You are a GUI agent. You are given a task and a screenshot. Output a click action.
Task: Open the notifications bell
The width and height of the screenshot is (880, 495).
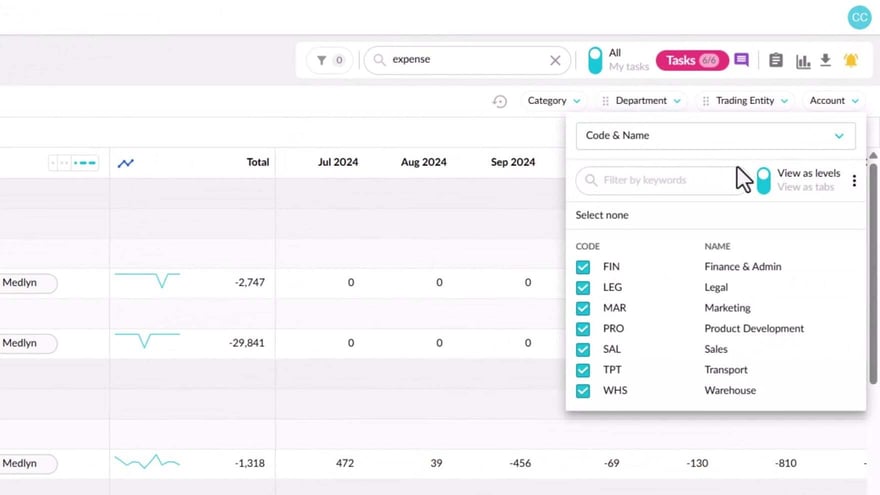tap(851, 60)
